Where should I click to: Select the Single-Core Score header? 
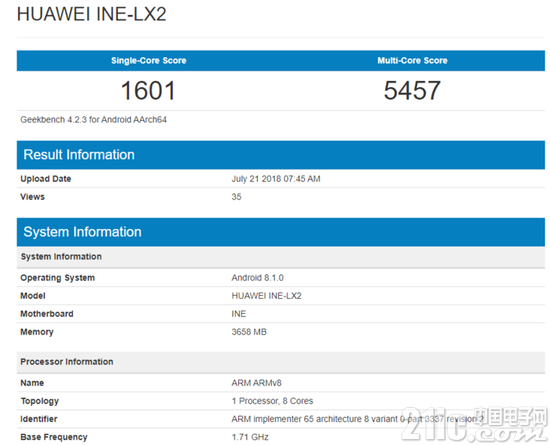click(x=149, y=60)
